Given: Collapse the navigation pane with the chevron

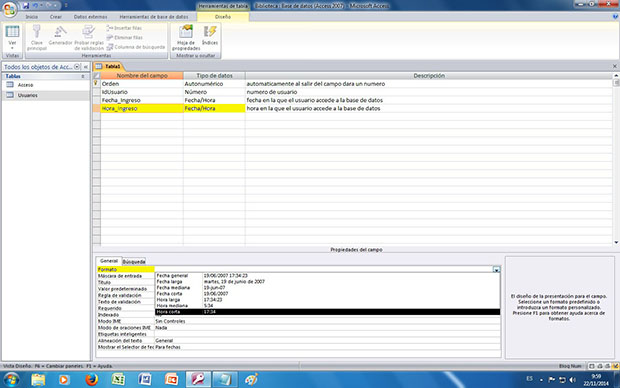Looking at the screenshot, I should (x=85, y=67).
